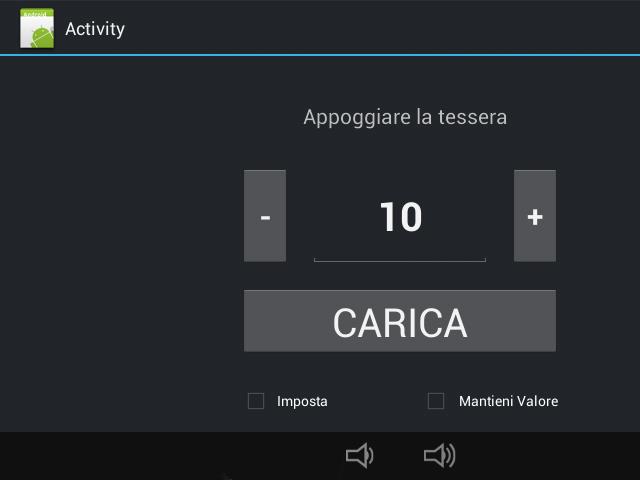Focus the amount field showing 10
The height and width of the screenshot is (480, 640).
tap(400, 217)
